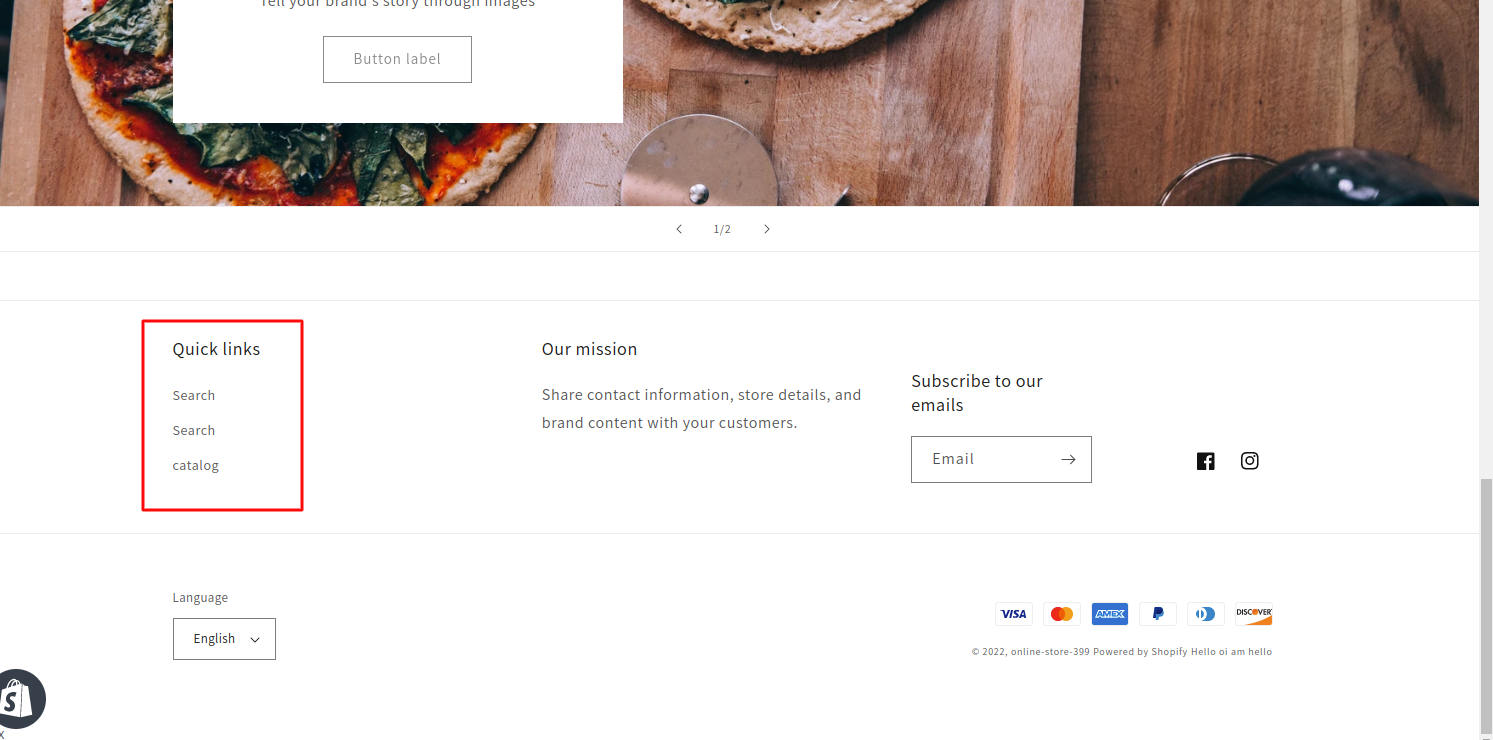The height and width of the screenshot is (740, 1493).
Task: Open the catalog quick link
Action: click(195, 466)
